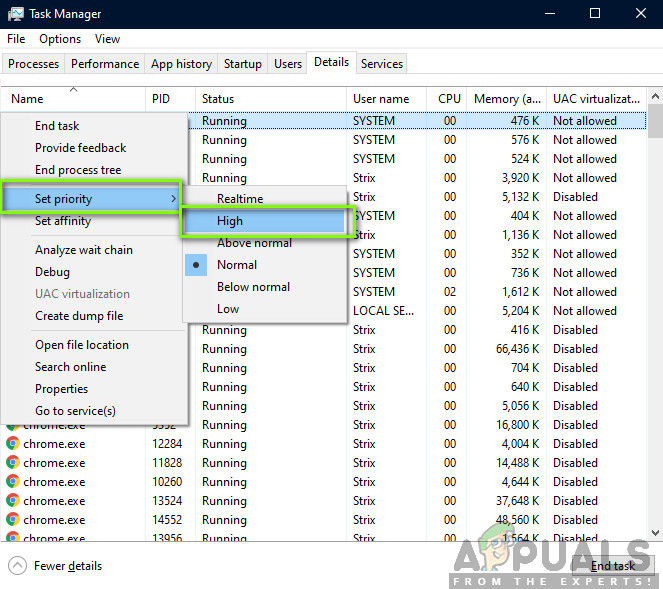Select the Normal priority radio option
This screenshot has height=589, width=663.
236,265
